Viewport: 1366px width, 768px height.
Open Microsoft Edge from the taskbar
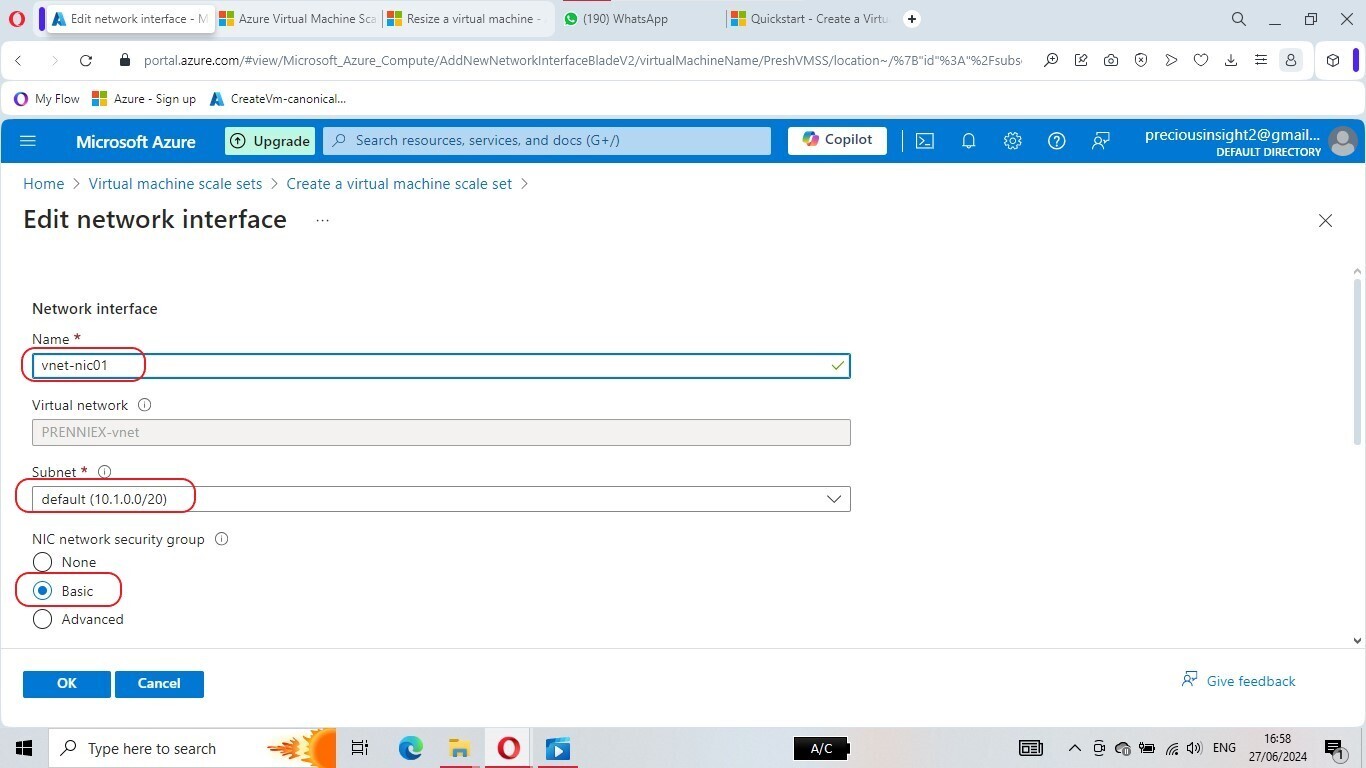point(410,748)
